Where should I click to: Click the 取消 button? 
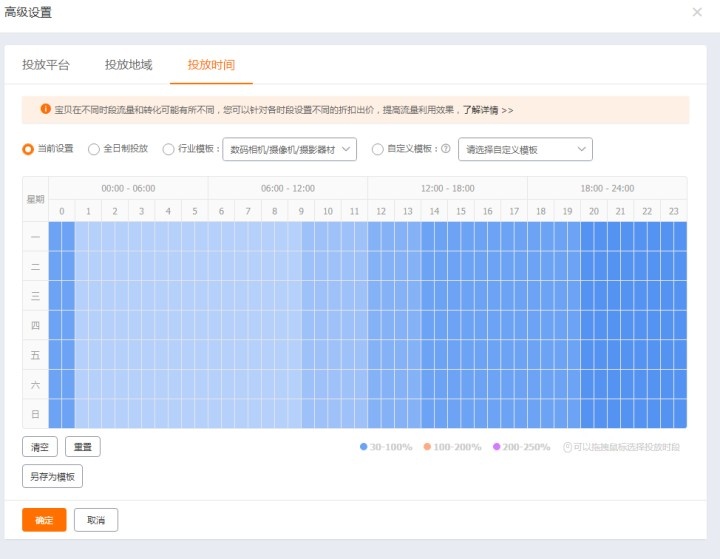click(96, 520)
